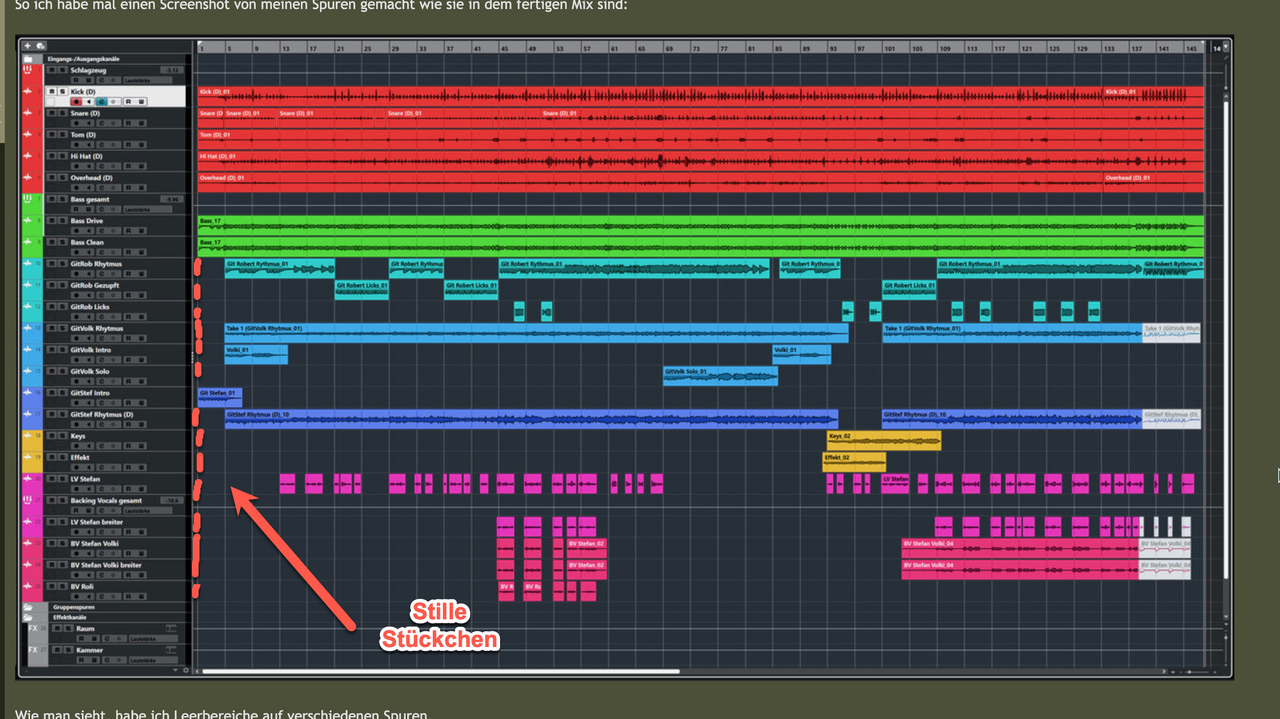1280x719 pixels.
Task: Toggle monitor on Hi Hat (D) track
Action: coord(88,166)
